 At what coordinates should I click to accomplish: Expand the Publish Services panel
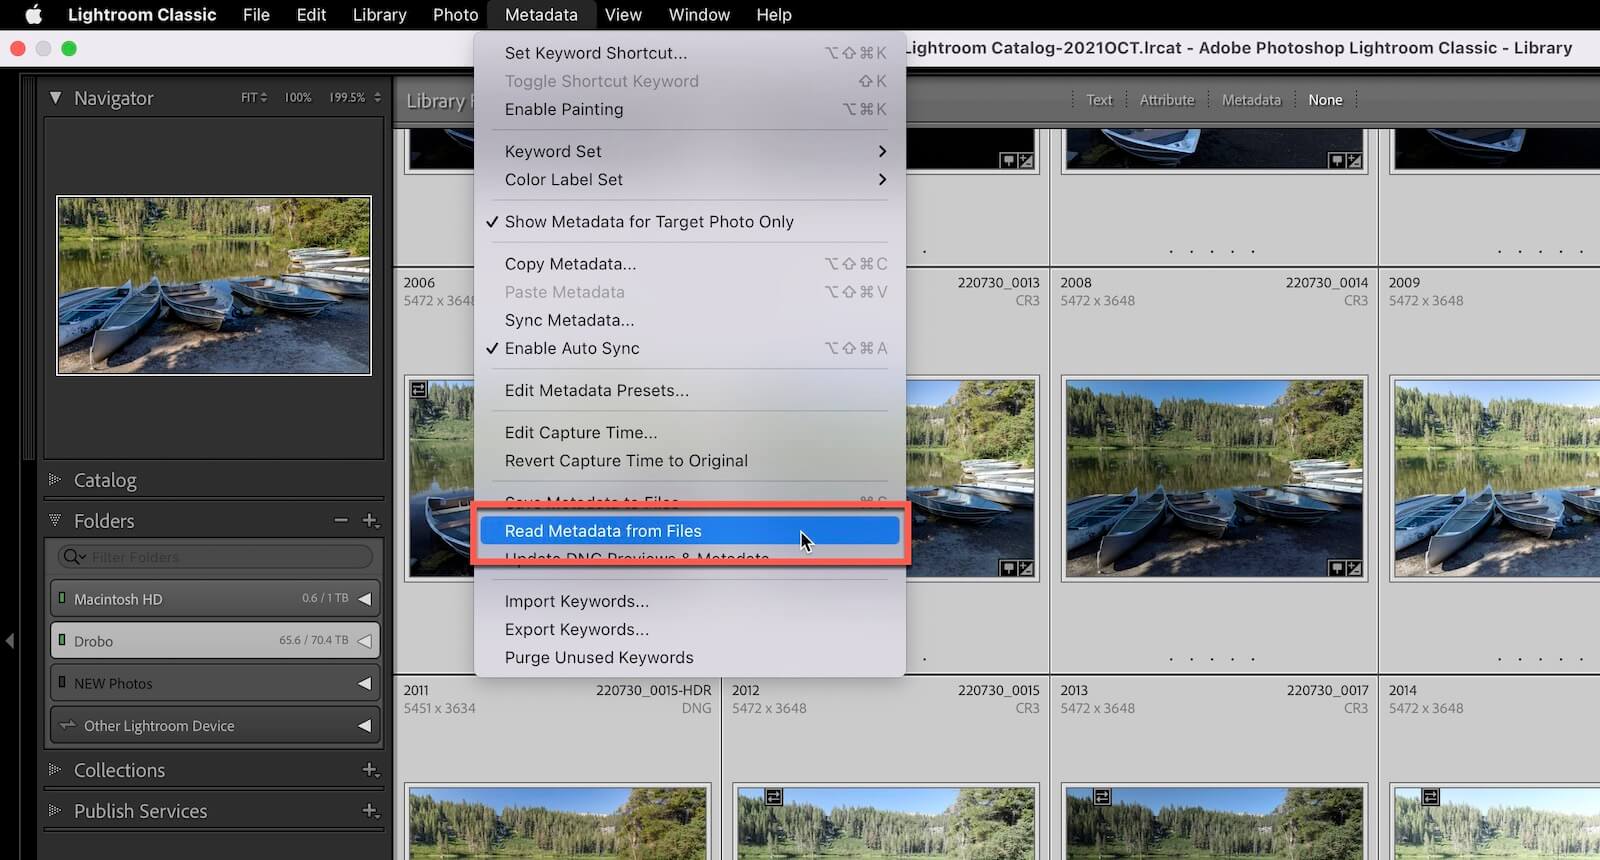(x=55, y=811)
